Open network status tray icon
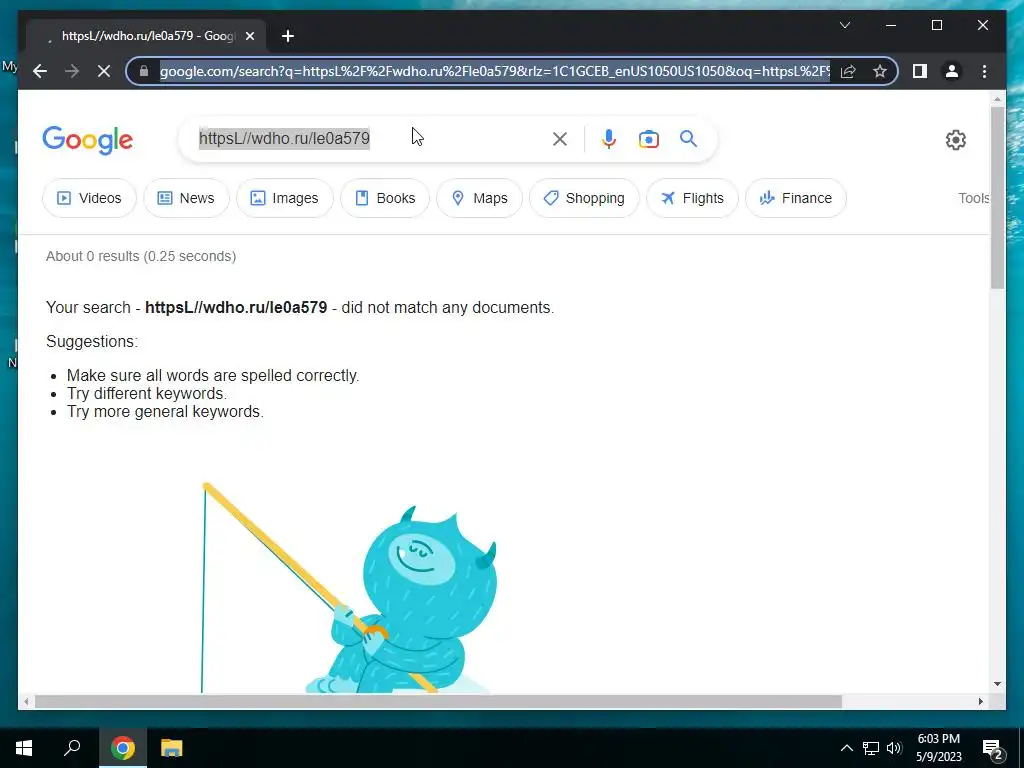 coord(871,748)
